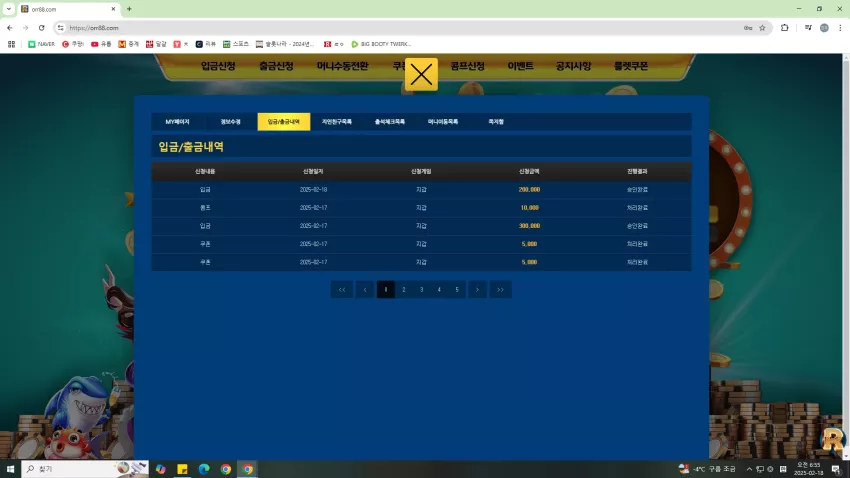
Task: Click the browser forward arrow
Action: (x=25, y=28)
